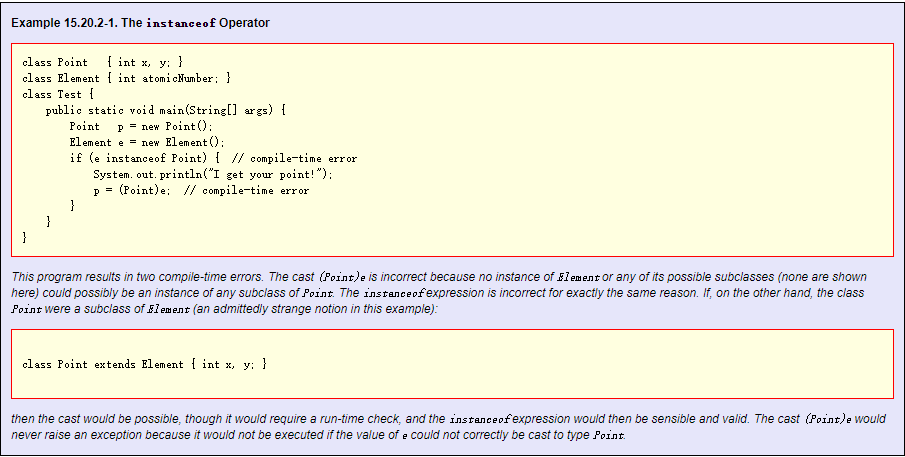Click the "class Point { int x, y; }" line
Screen dimensions: 905x457
tap(103, 62)
